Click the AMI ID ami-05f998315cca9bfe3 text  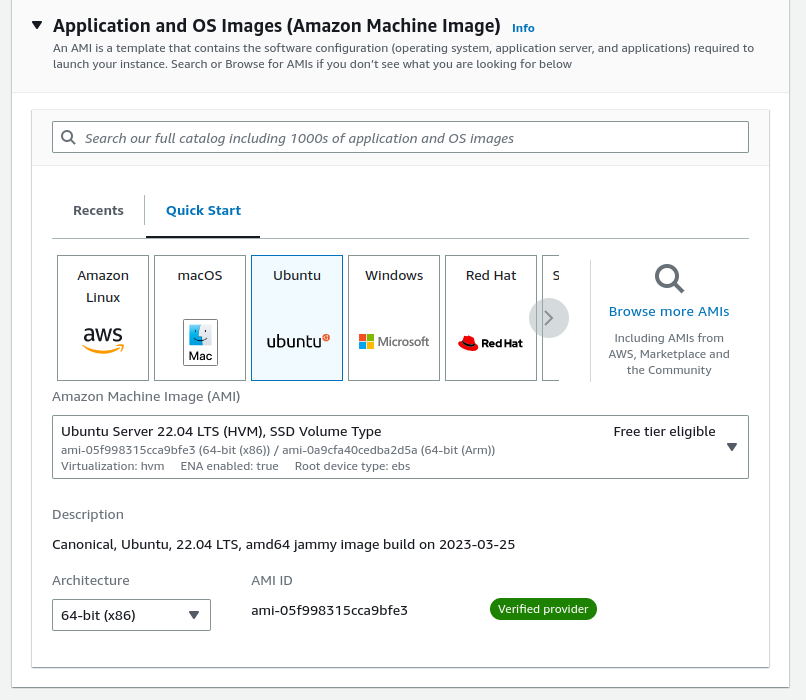(x=329, y=611)
